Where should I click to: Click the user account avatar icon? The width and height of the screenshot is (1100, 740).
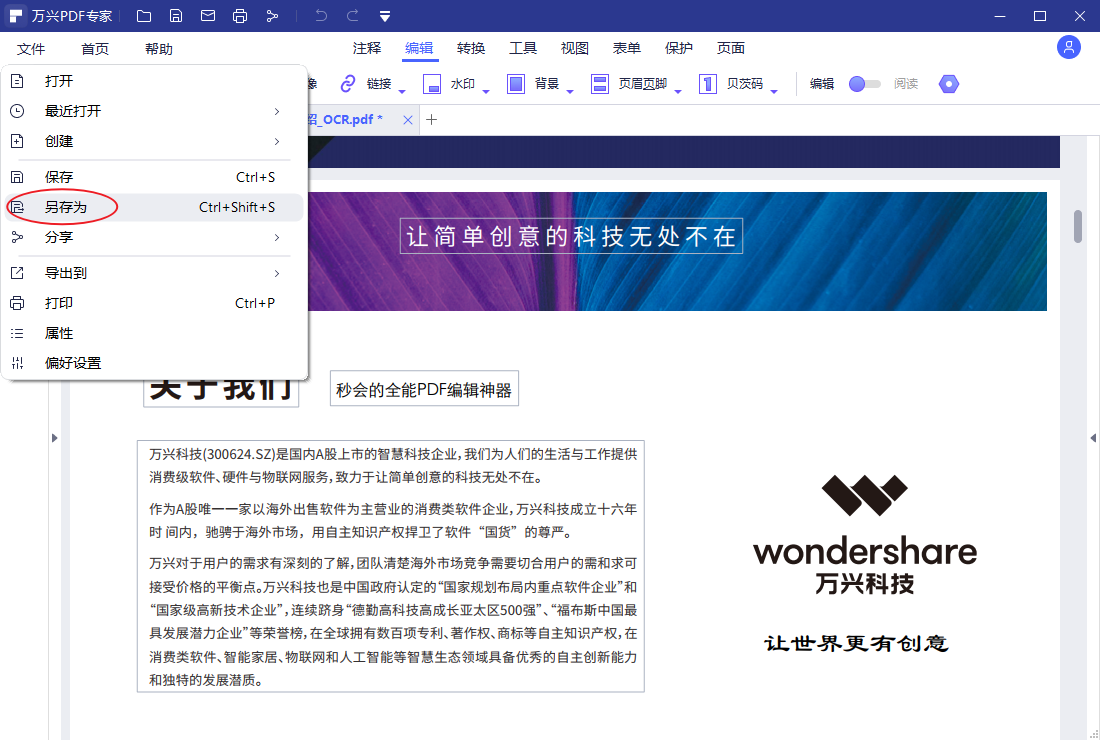[1068, 47]
